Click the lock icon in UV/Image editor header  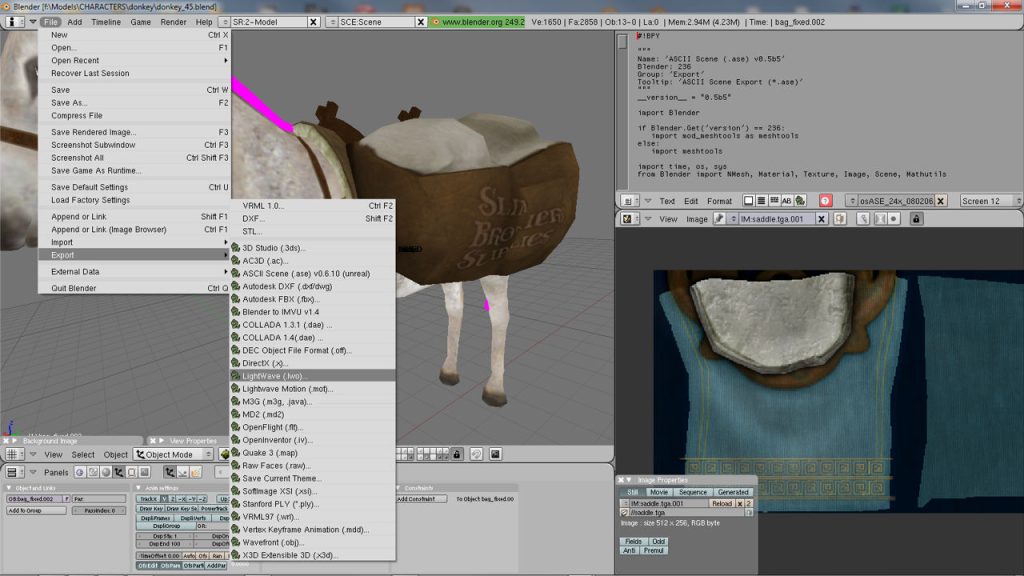pyautogui.click(x=916, y=221)
